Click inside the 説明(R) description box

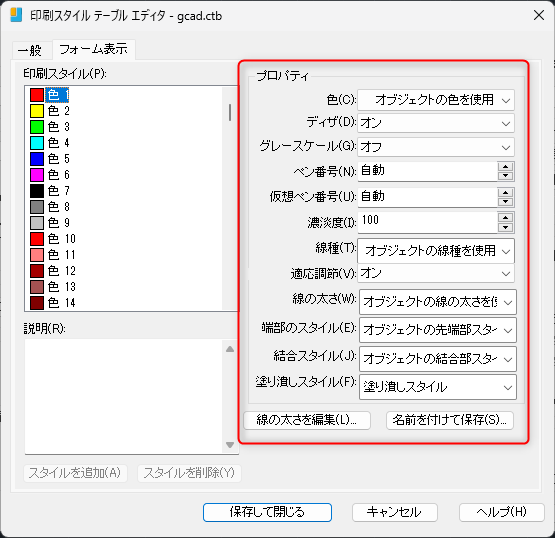[124, 396]
